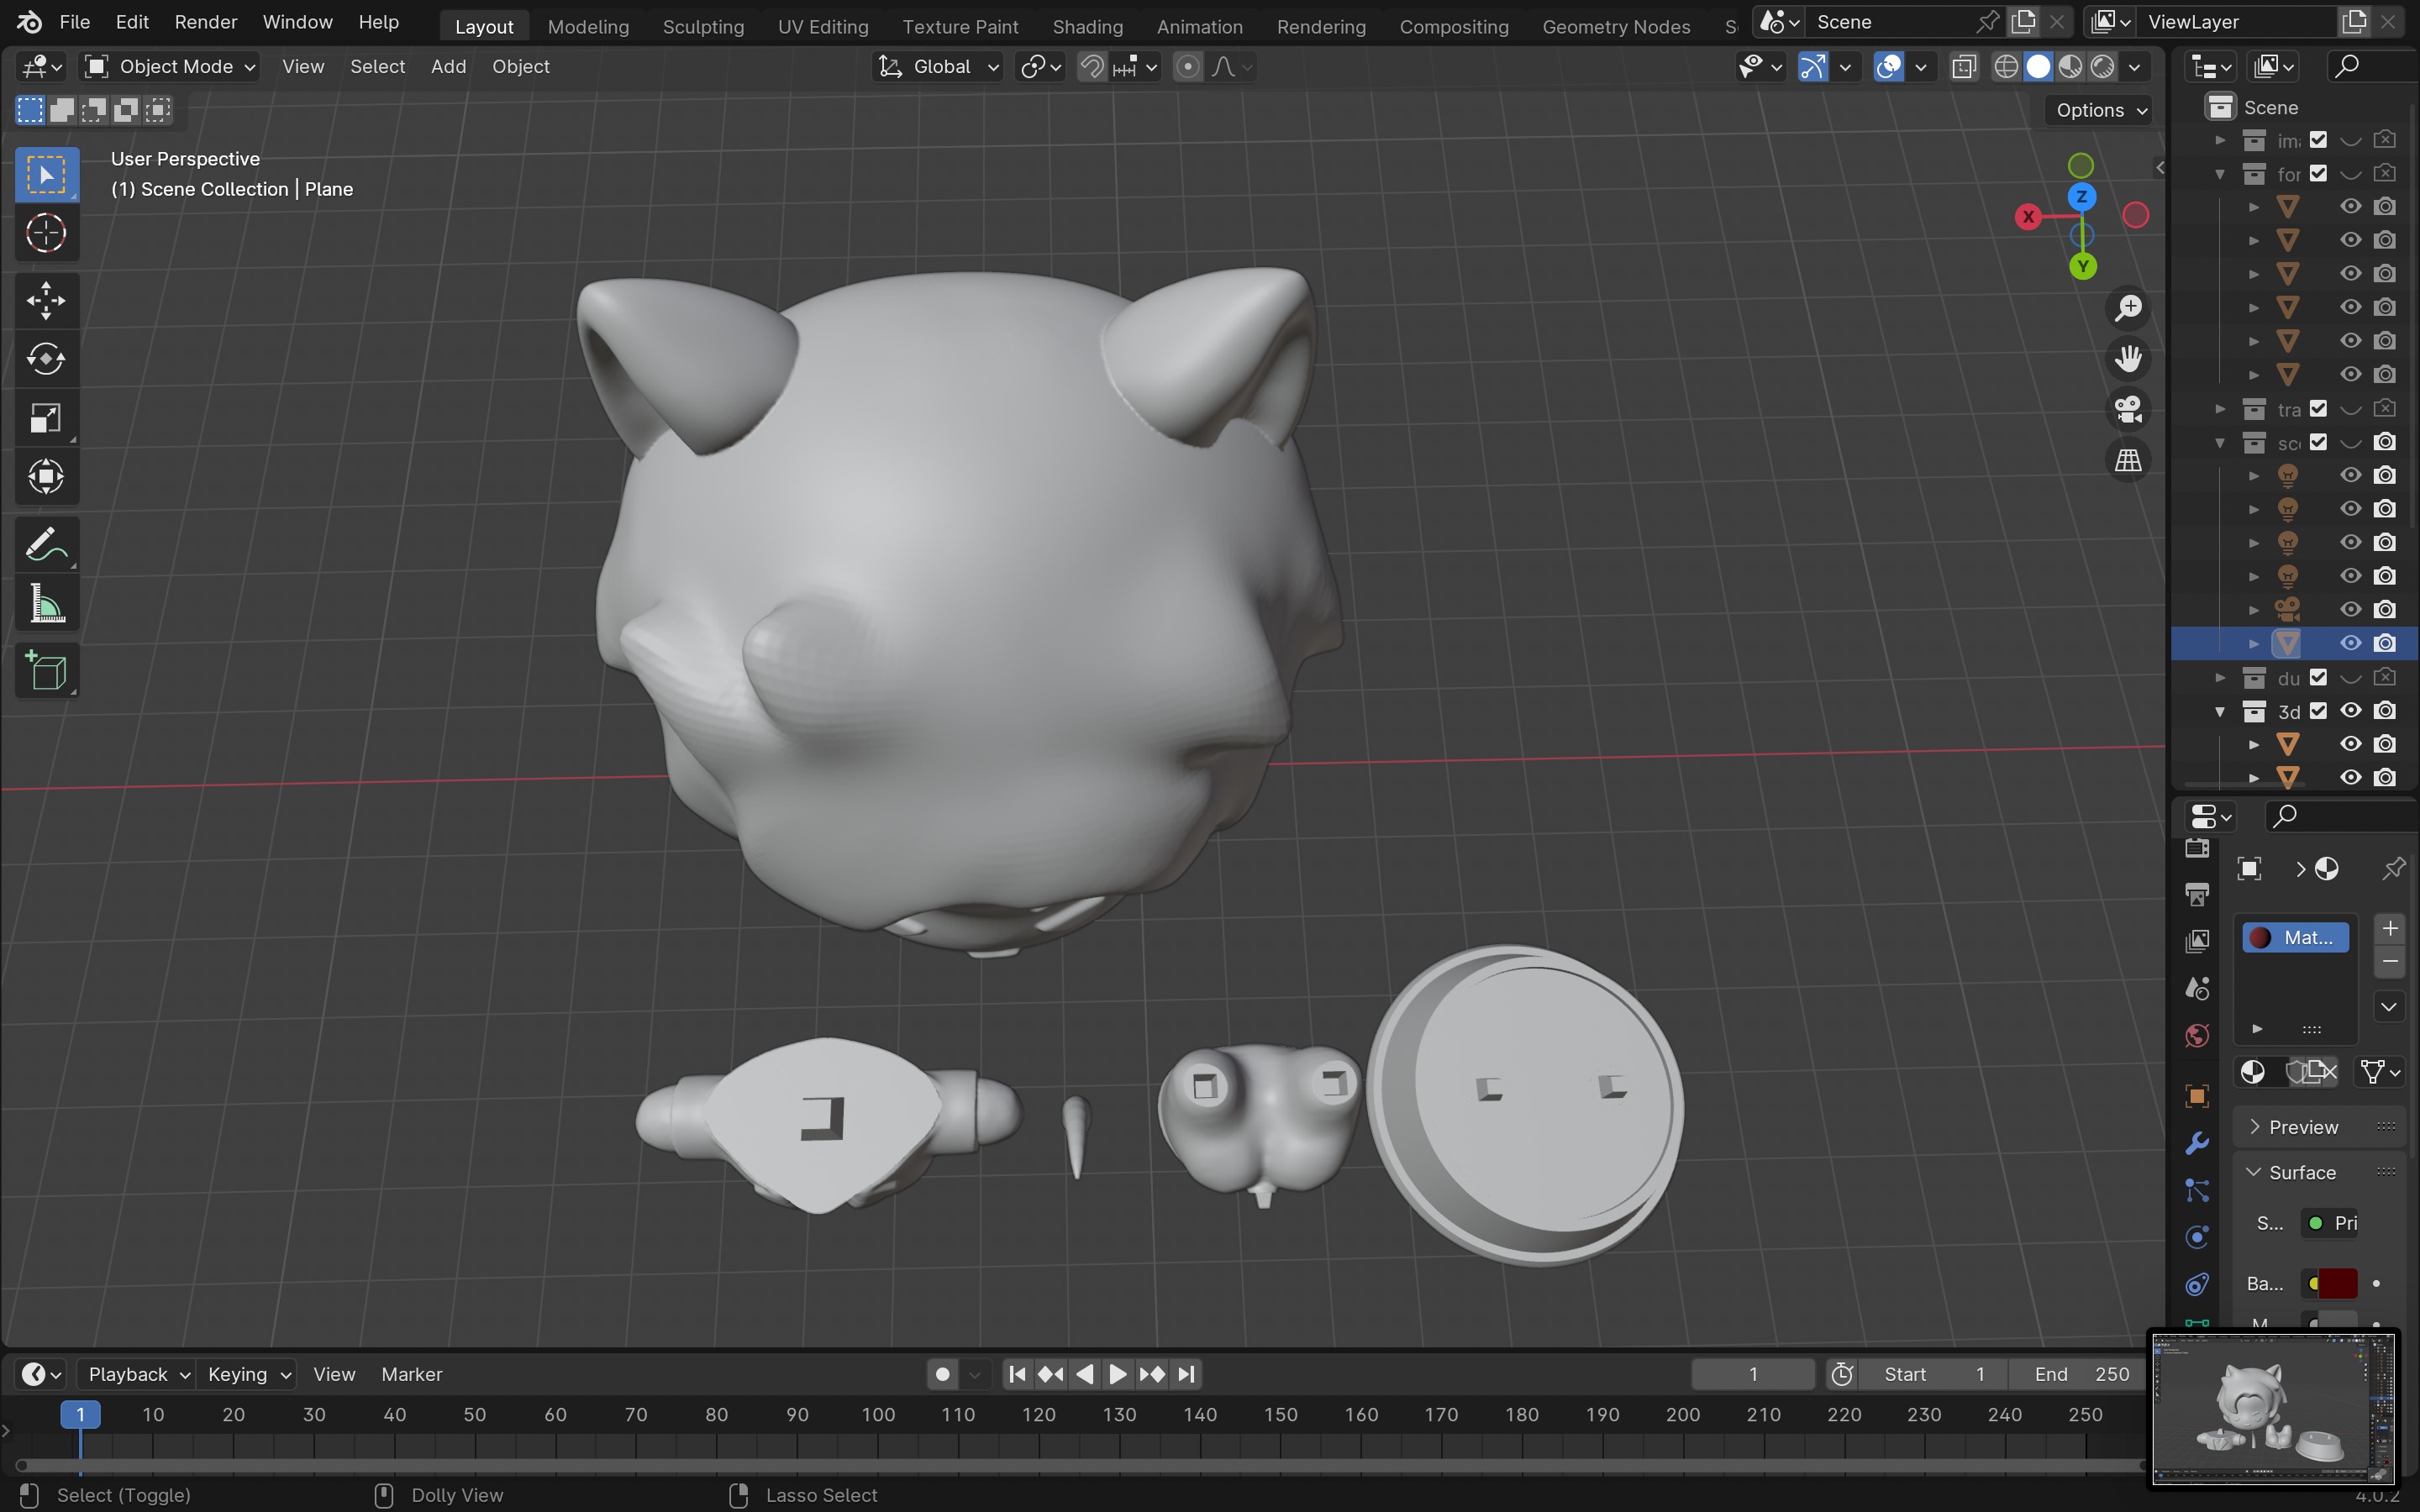Select the Annotate tool
2420x1512 pixels.
46,545
